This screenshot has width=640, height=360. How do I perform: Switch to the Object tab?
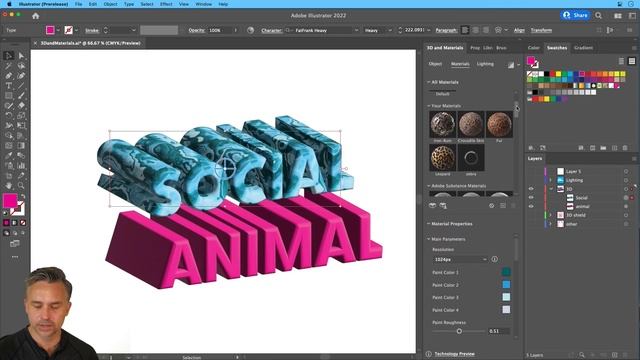pos(435,64)
